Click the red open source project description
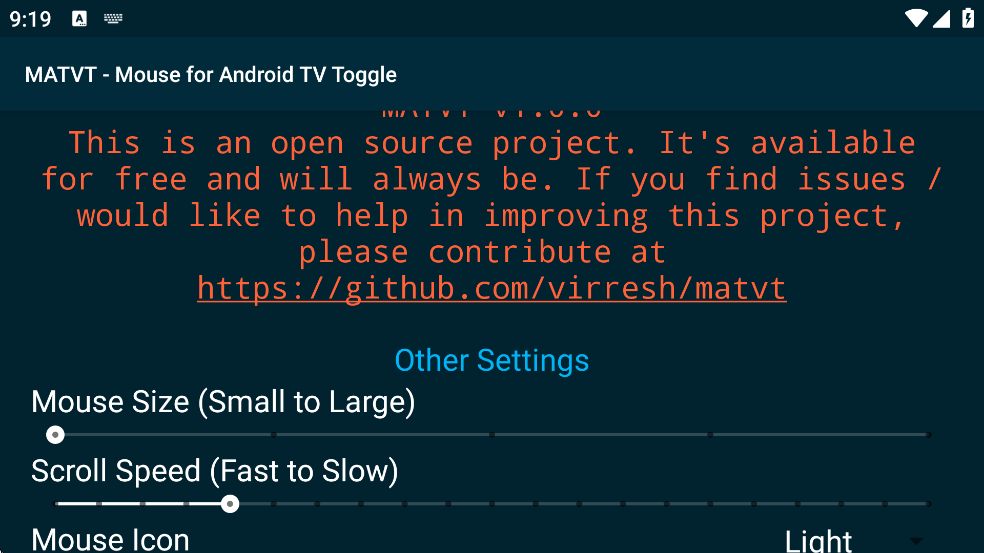Image resolution: width=984 pixels, height=553 pixels. pyautogui.click(x=491, y=198)
